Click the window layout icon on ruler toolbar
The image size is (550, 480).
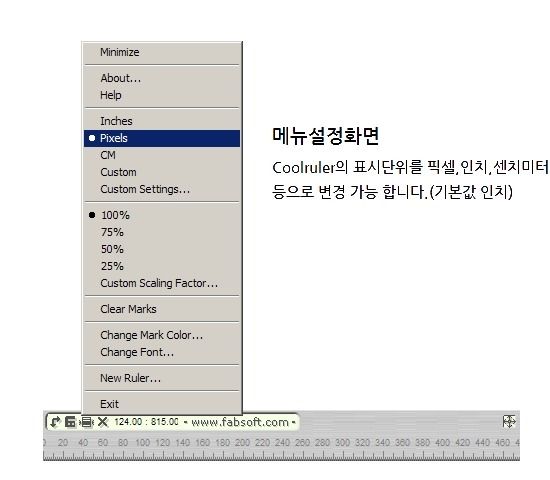tap(70, 421)
